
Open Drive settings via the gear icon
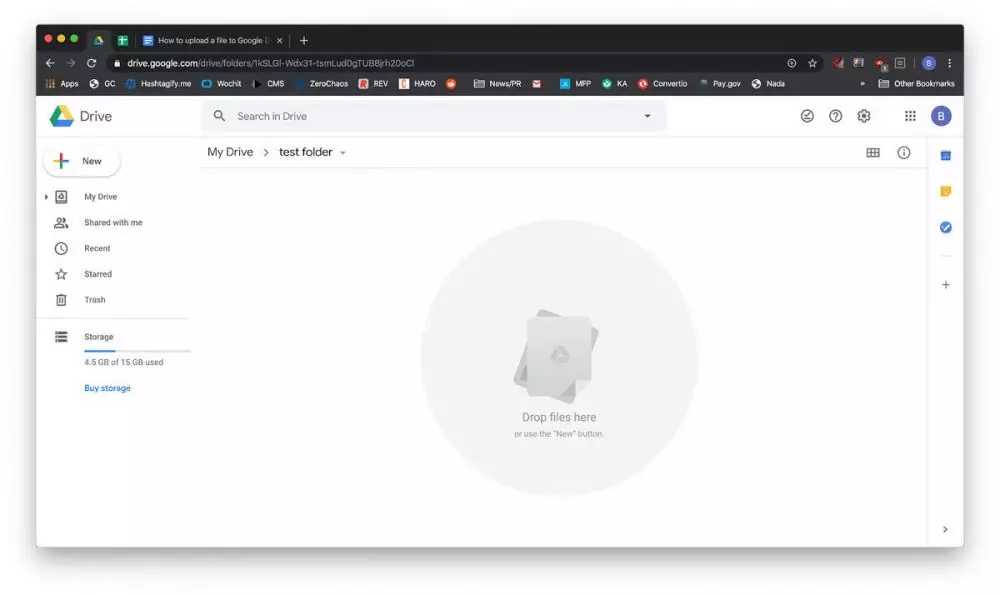coord(864,115)
